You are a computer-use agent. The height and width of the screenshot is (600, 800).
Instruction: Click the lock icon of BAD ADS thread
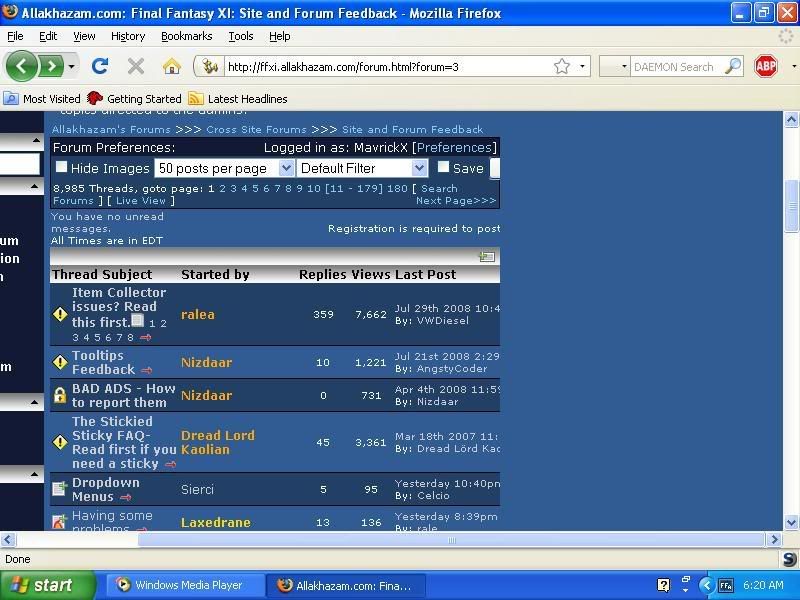coord(60,395)
